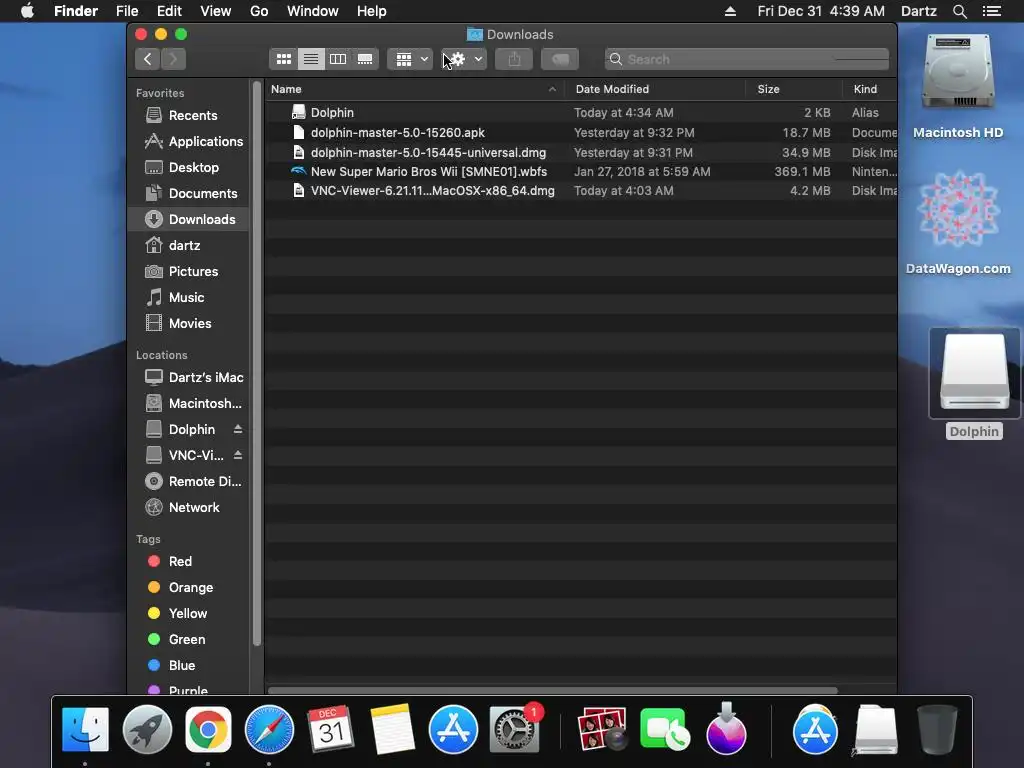This screenshot has width=1024, height=768.
Task: Open Google Chrome from the Dock
Action: point(208,729)
